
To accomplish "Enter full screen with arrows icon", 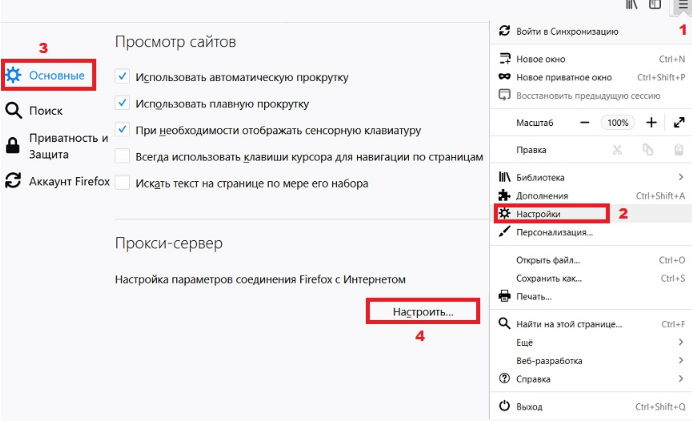I will coord(679,122).
